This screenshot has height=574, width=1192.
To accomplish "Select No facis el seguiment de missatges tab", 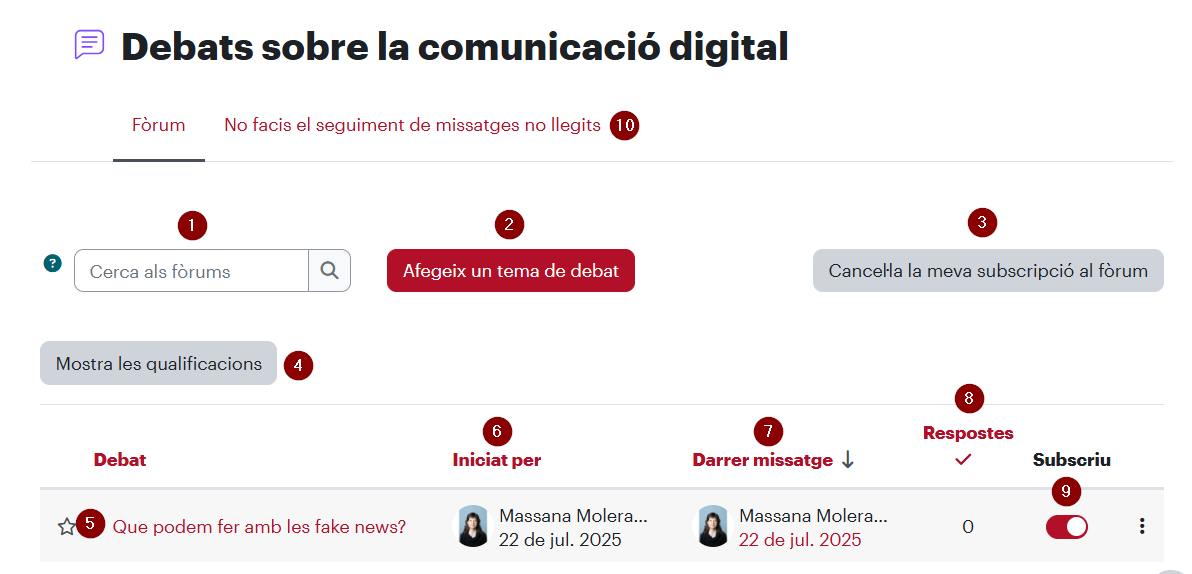I will pos(412,125).
